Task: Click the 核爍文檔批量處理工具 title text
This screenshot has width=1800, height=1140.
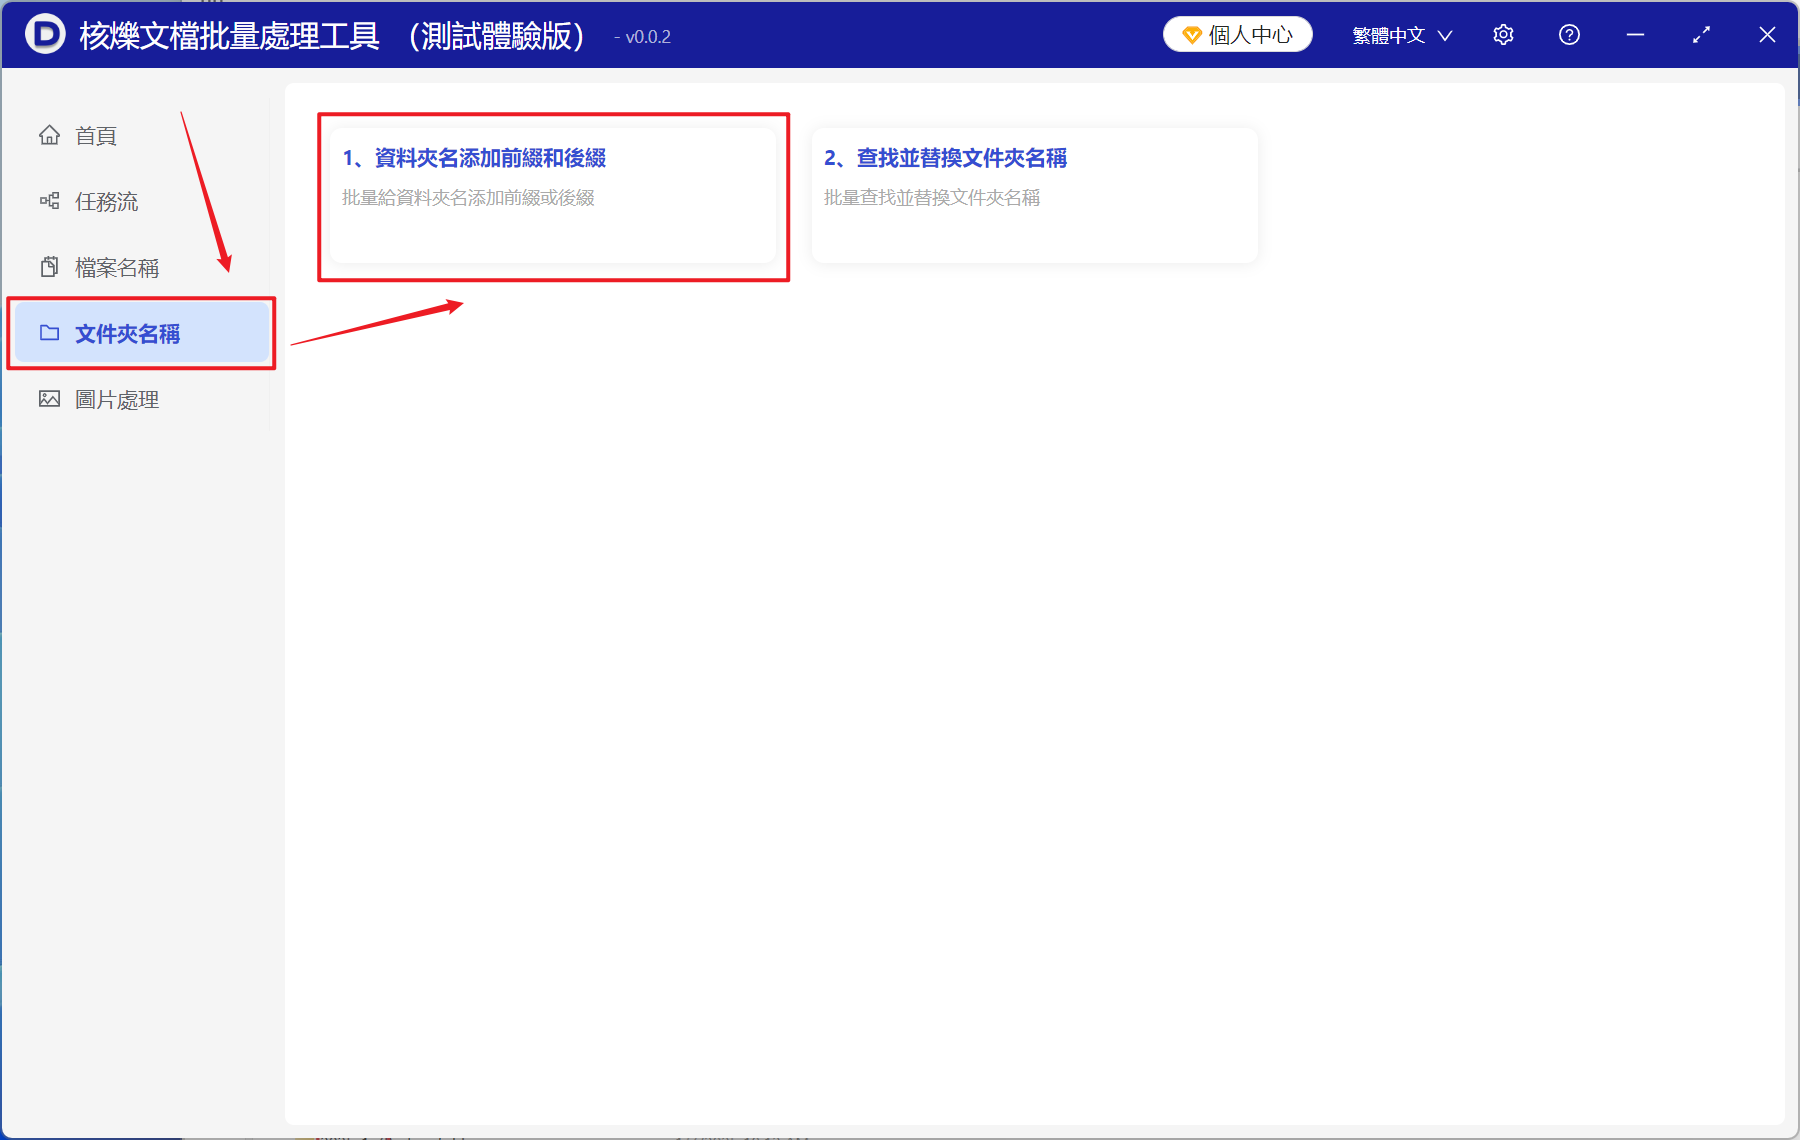Action: click(x=229, y=36)
